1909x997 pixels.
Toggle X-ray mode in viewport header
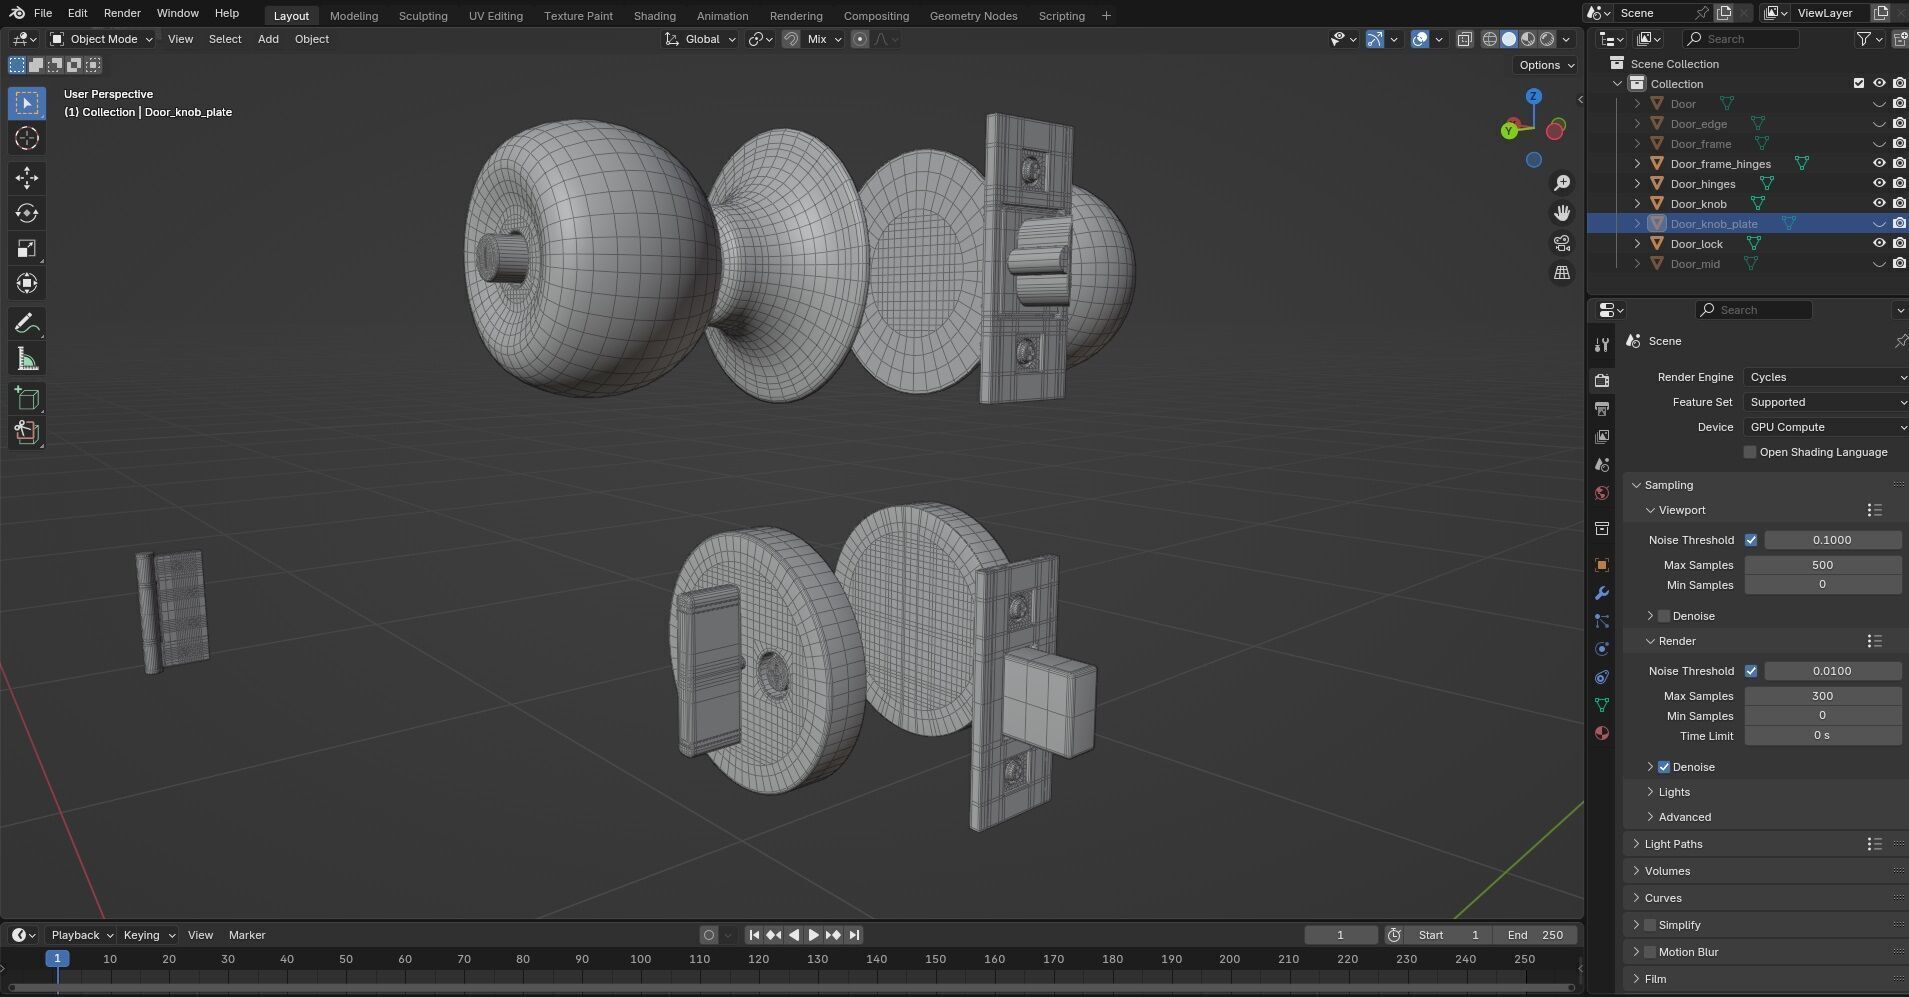click(1464, 39)
